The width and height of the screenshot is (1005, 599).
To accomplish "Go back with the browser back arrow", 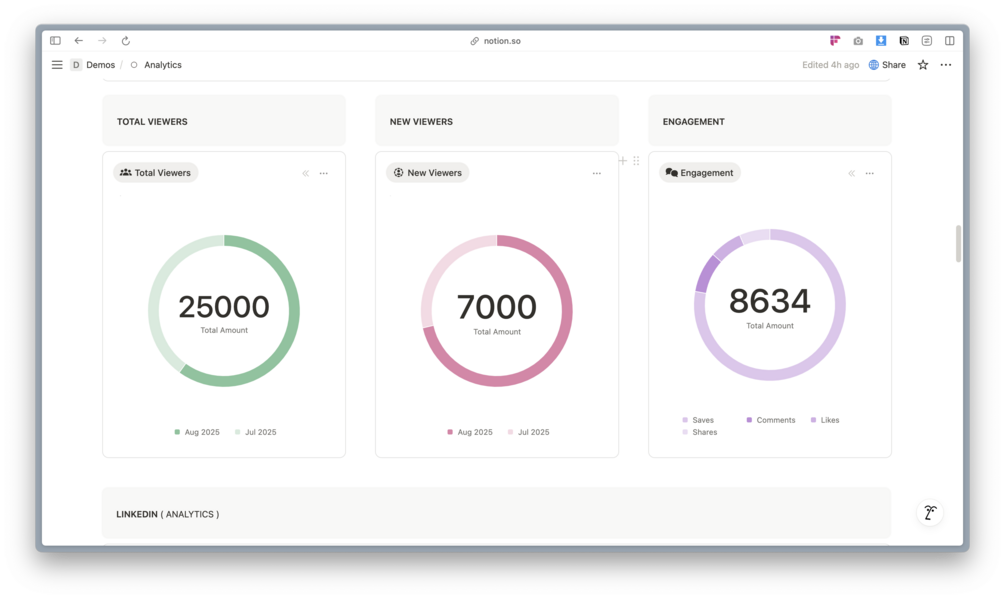I will 79,40.
